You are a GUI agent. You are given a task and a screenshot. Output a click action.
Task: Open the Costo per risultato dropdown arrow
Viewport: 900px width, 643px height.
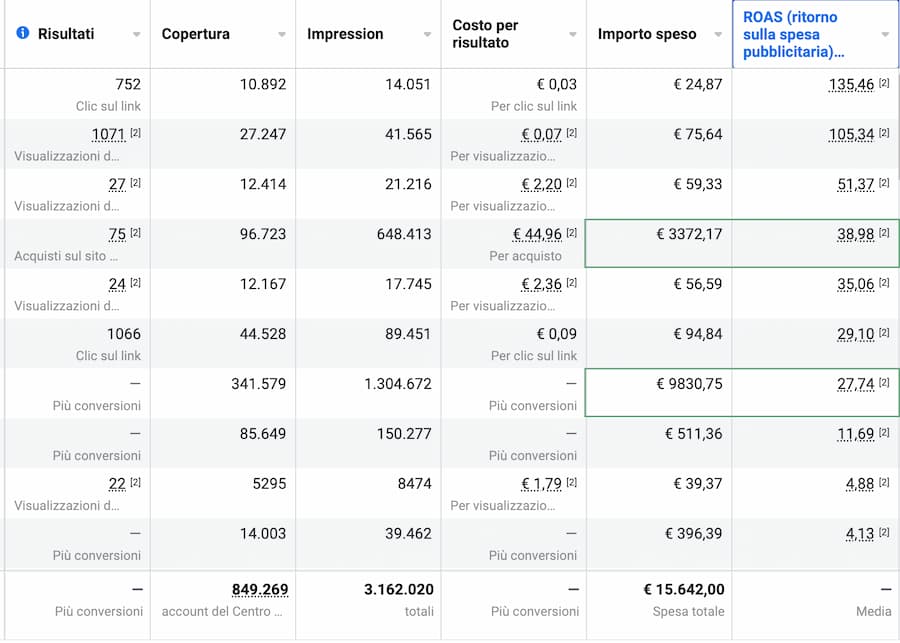[x=573, y=34]
